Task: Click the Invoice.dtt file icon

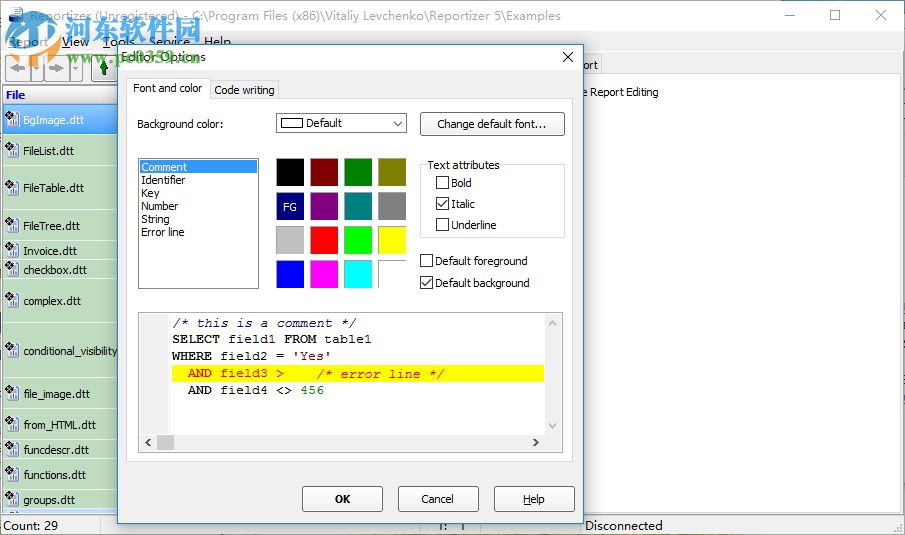Action: [12, 250]
